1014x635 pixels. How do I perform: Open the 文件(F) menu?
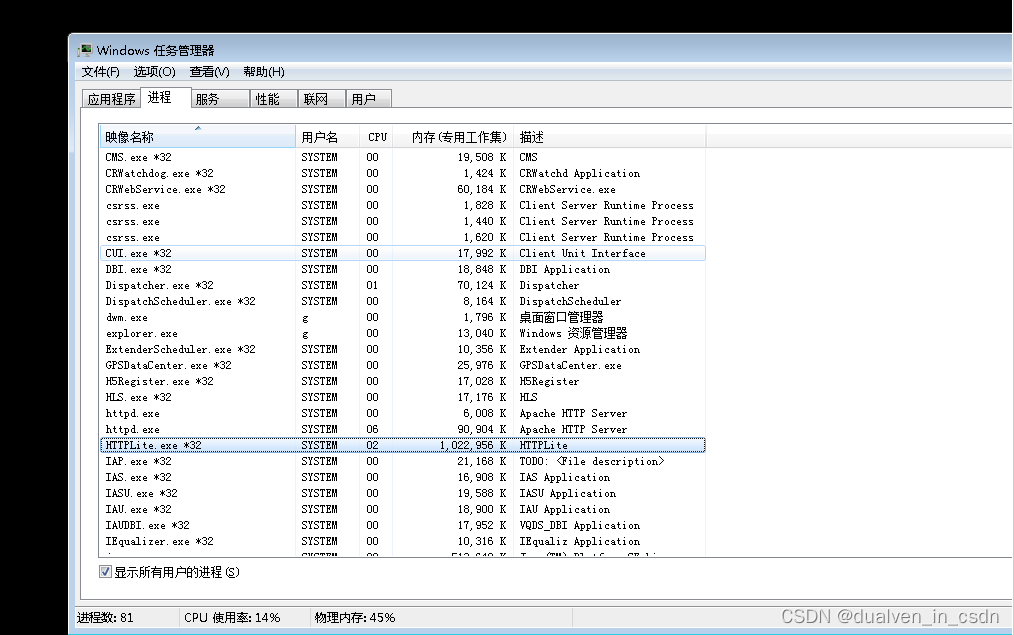(100, 72)
